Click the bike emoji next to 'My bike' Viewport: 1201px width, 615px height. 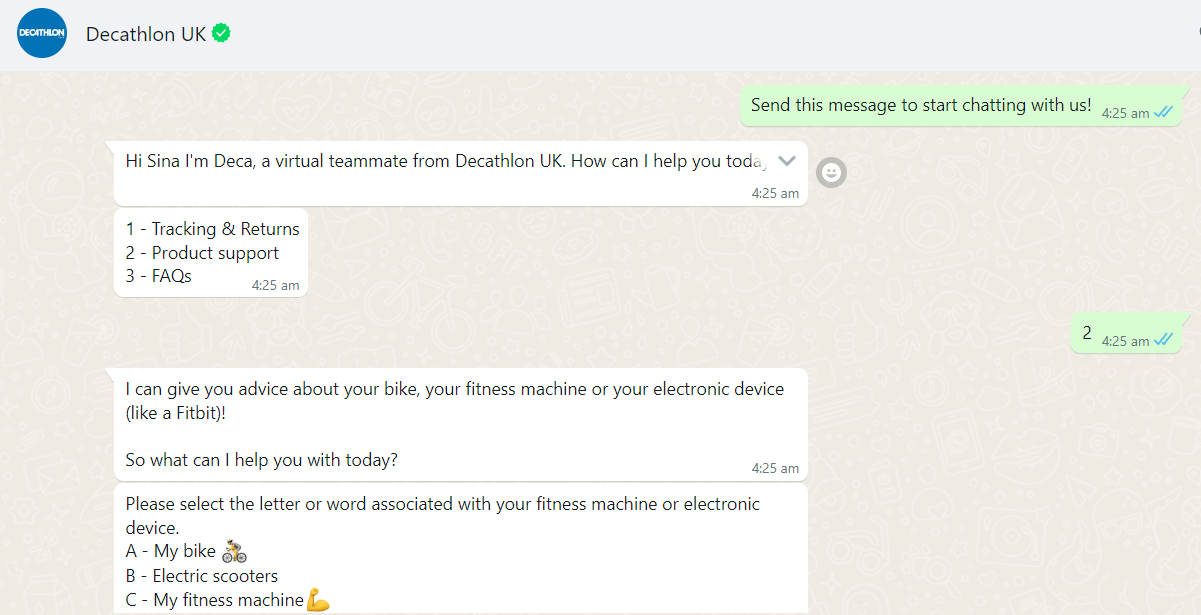(x=232, y=550)
